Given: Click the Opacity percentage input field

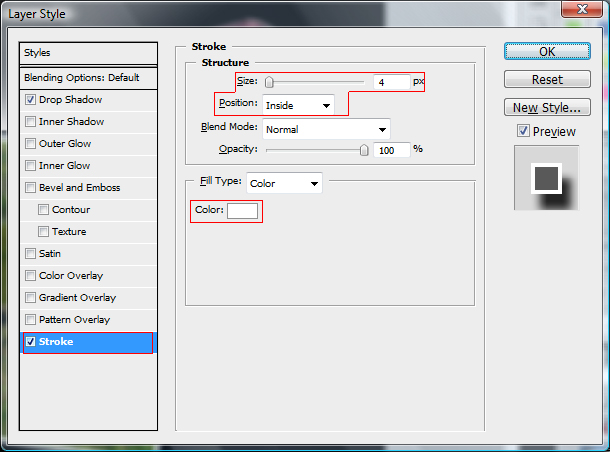Looking at the screenshot, I should pyautogui.click(x=391, y=150).
